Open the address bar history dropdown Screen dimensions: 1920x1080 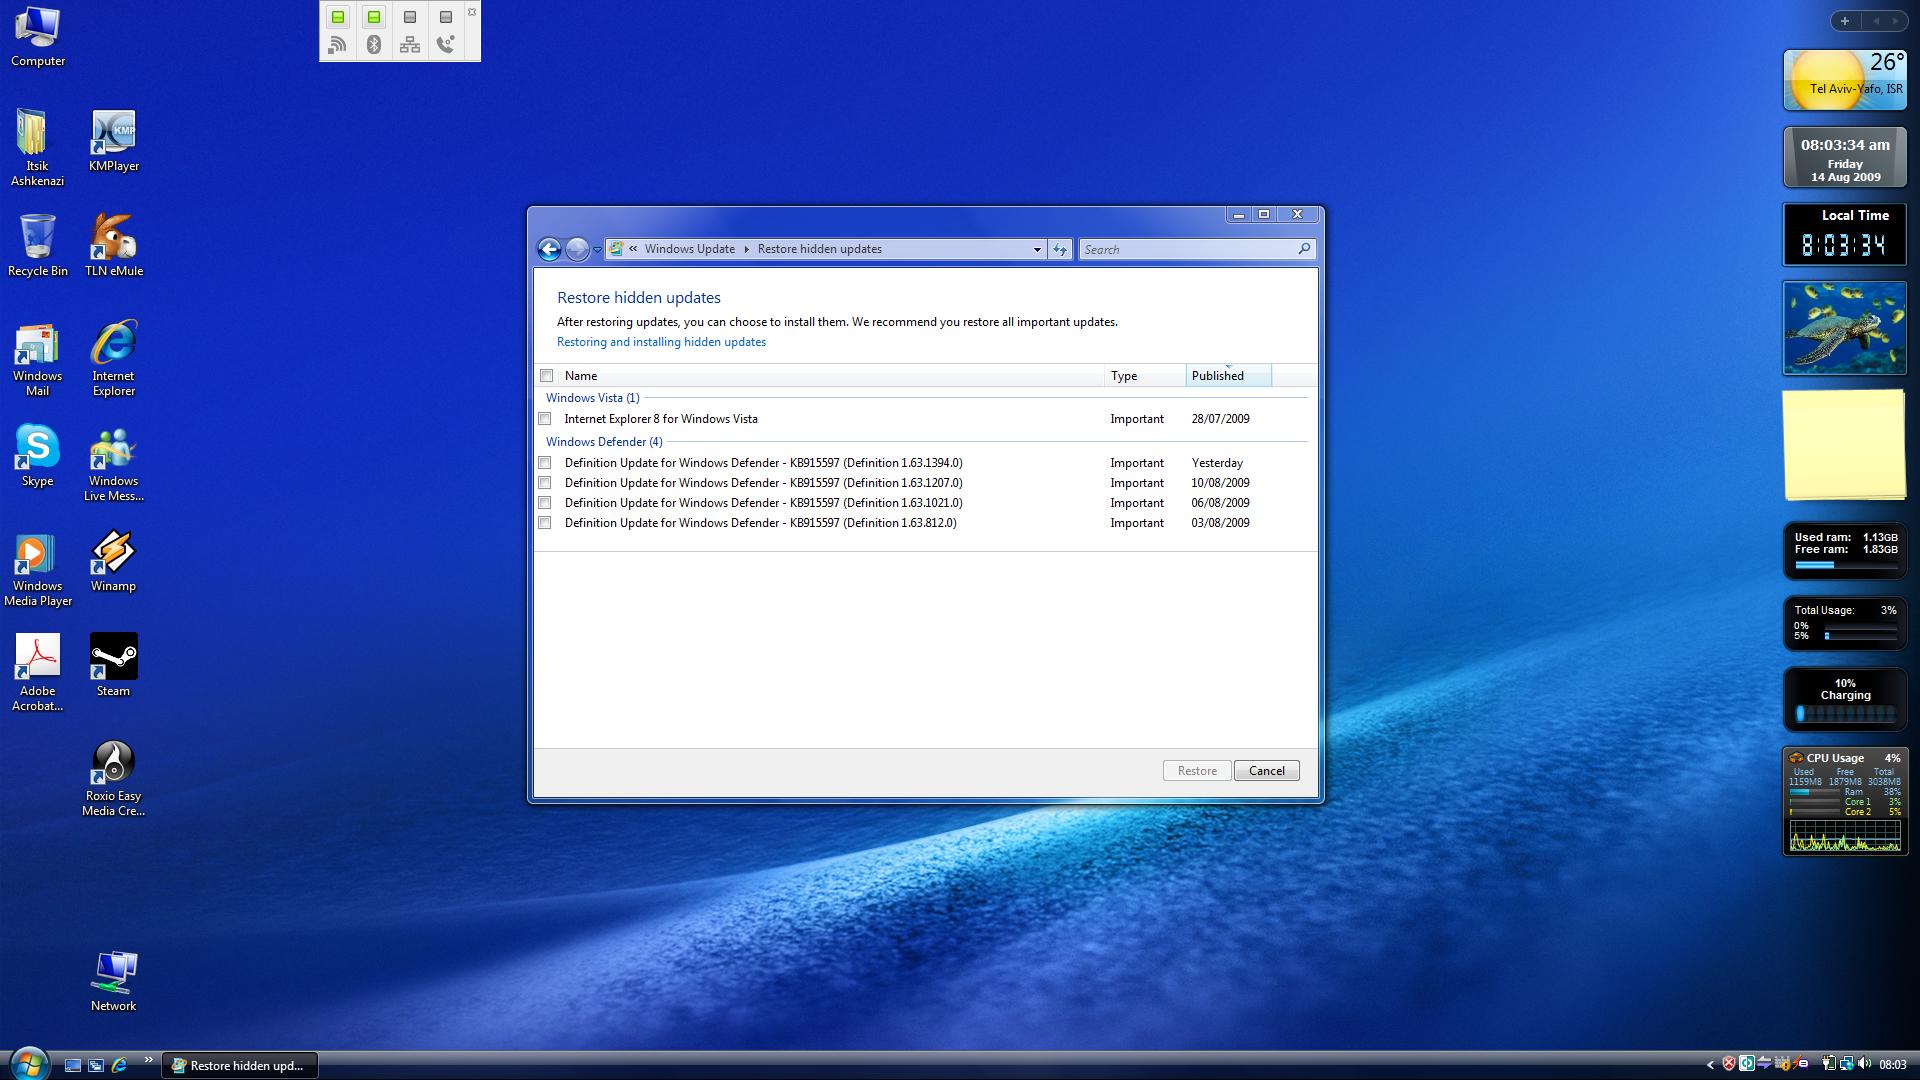(1037, 250)
